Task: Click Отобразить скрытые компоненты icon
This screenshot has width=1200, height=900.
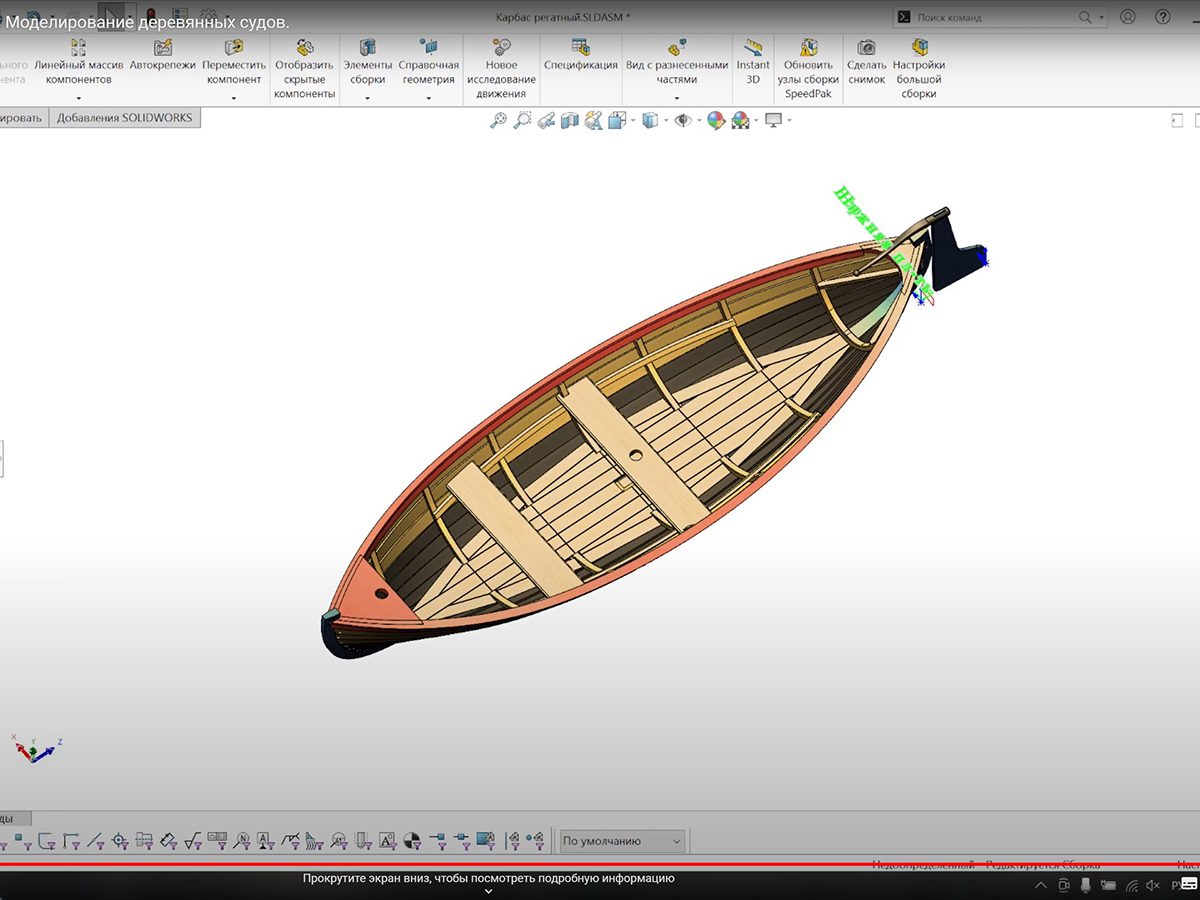Action: [304, 48]
